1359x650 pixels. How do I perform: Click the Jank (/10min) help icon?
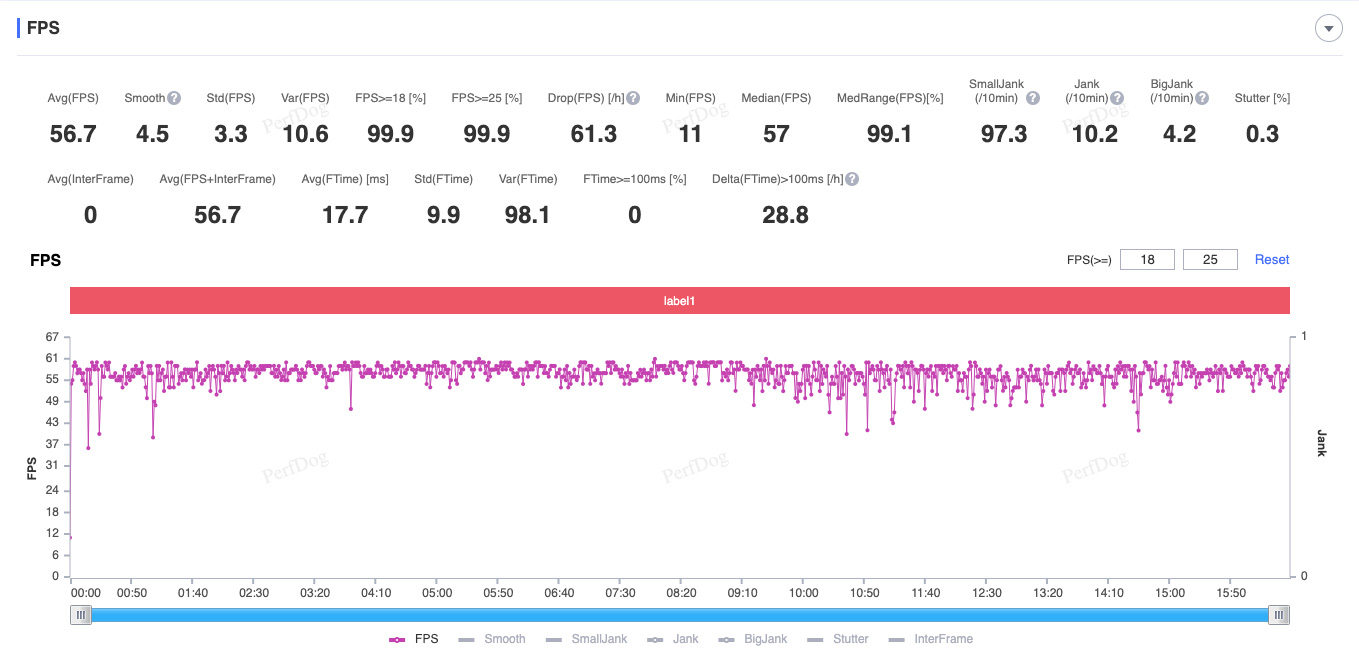tap(1117, 98)
